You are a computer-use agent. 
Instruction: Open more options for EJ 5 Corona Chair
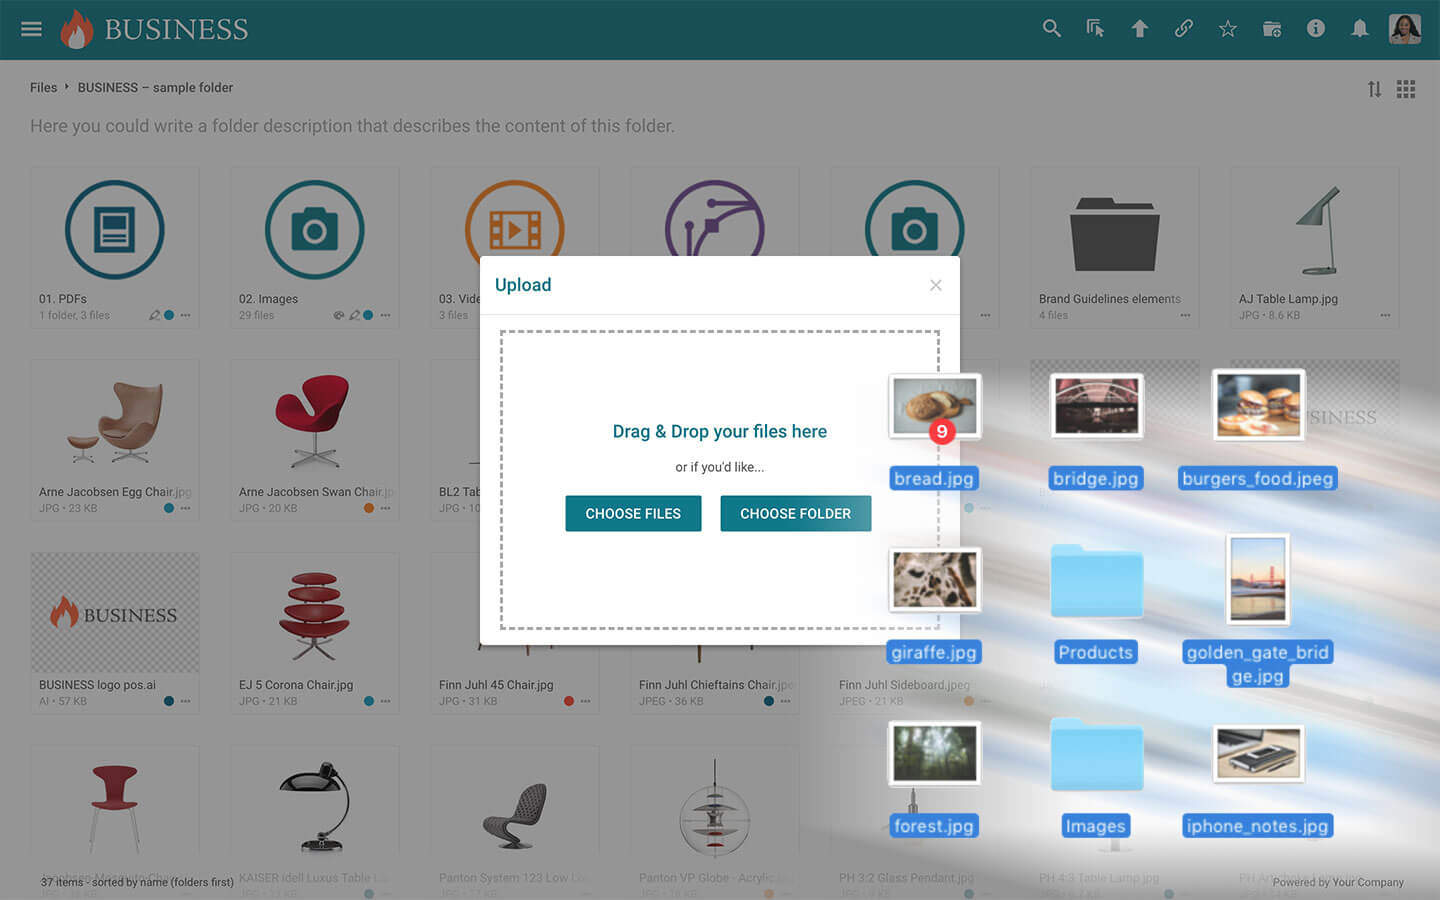(385, 701)
